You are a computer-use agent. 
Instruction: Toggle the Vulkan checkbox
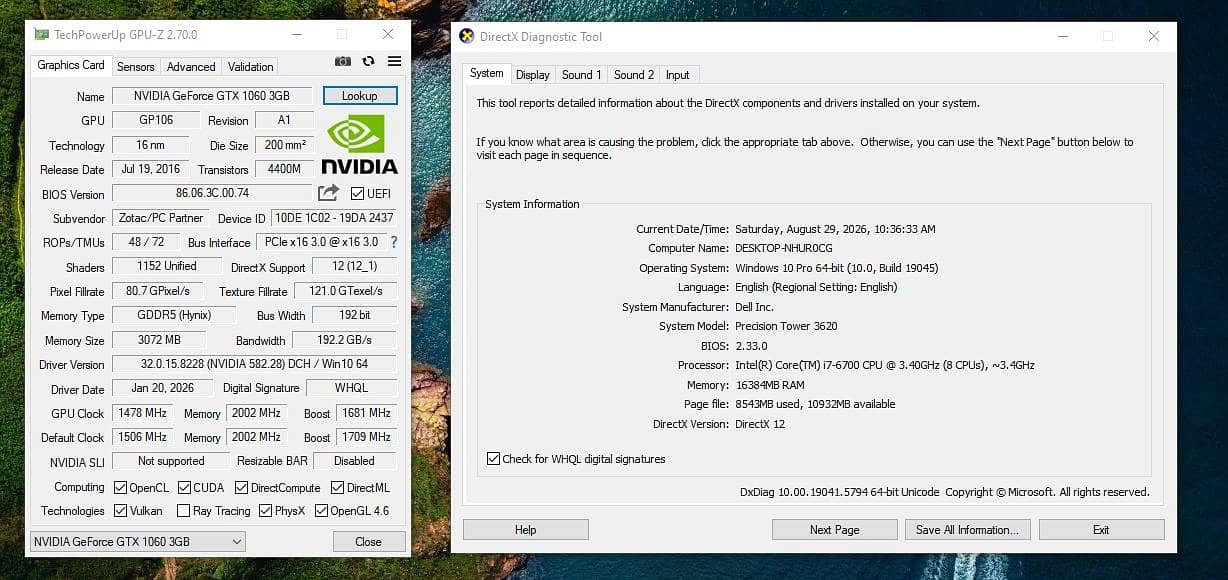pyautogui.click(x=120, y=511)
